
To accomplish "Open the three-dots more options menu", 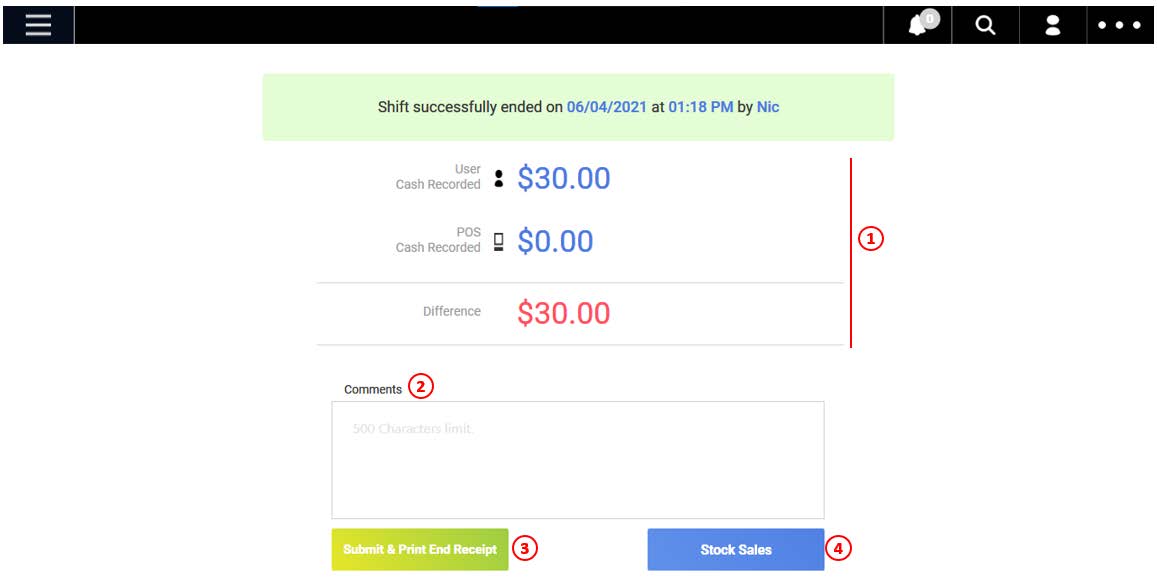I will (x=1119, y=25).
